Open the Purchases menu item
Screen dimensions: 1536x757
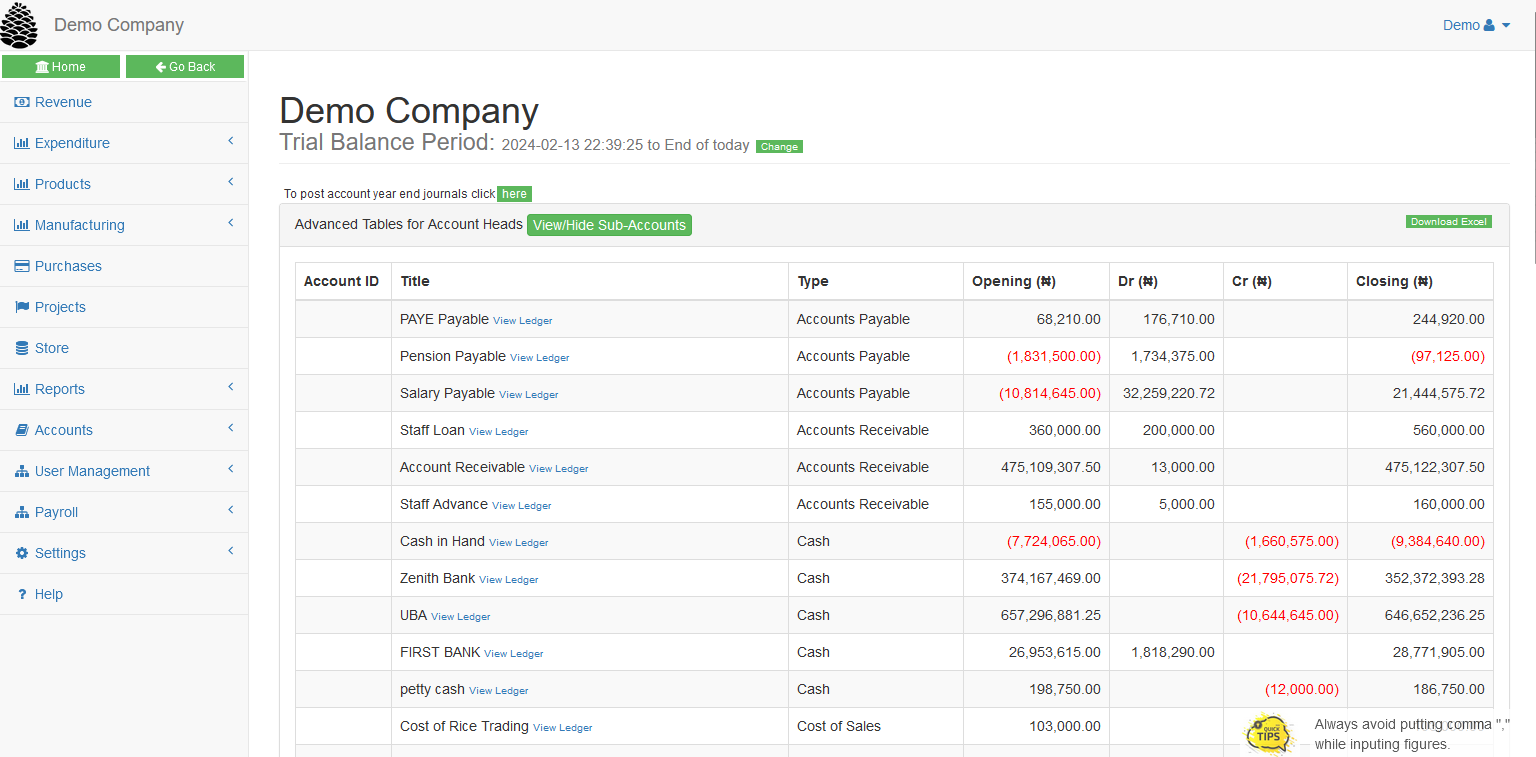tap(124, 266)
